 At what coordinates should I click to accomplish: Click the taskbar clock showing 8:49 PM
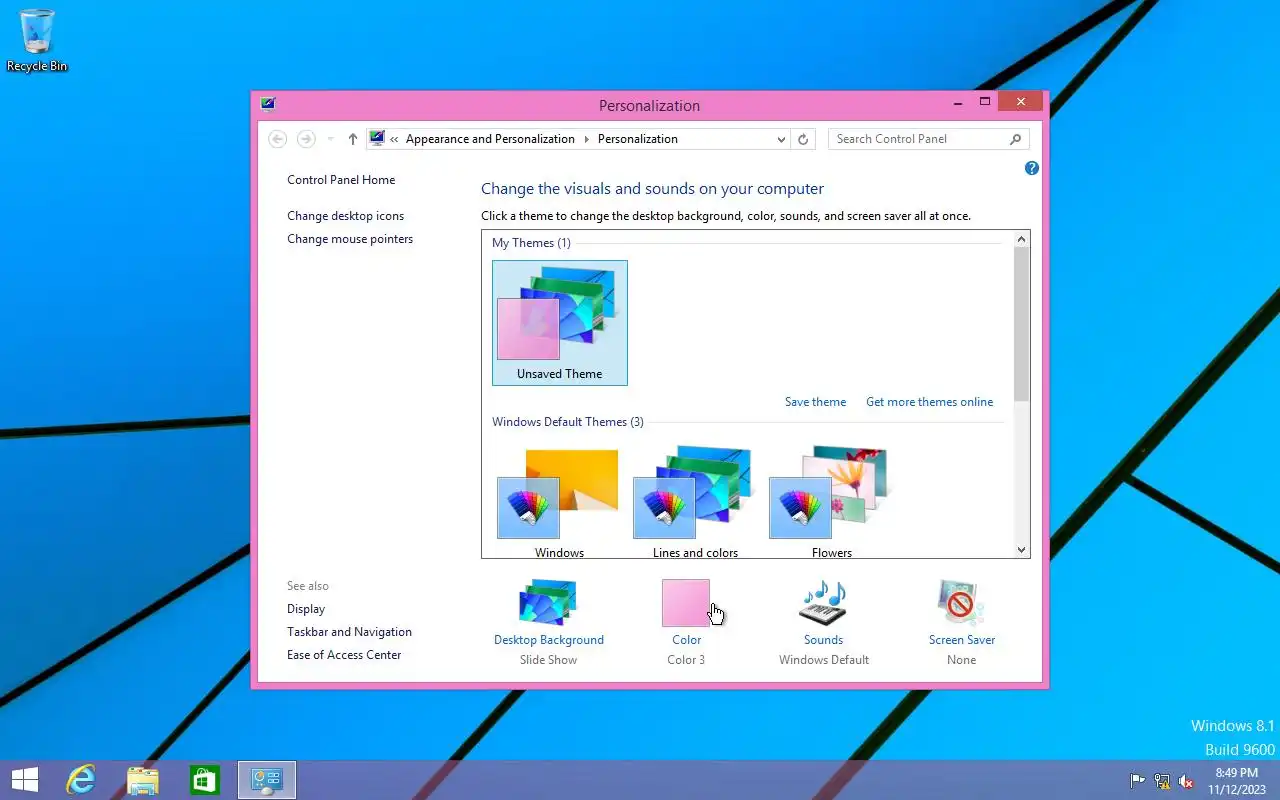tap(1236, 781)
